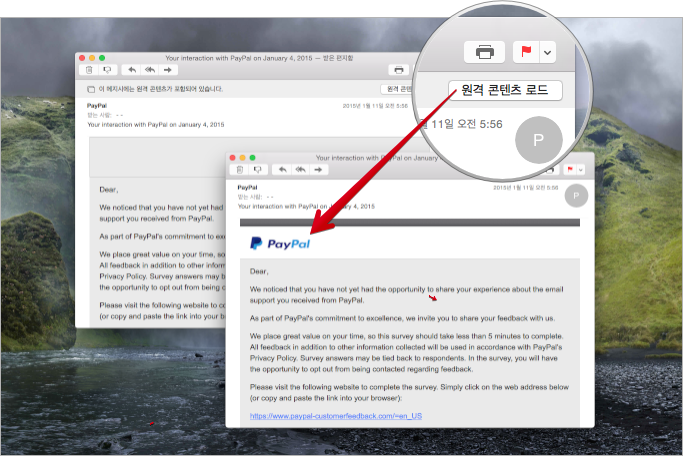This screenshot has height=456, width=683.
Task: Reply to the message in the back window
Action: [132, 70]
